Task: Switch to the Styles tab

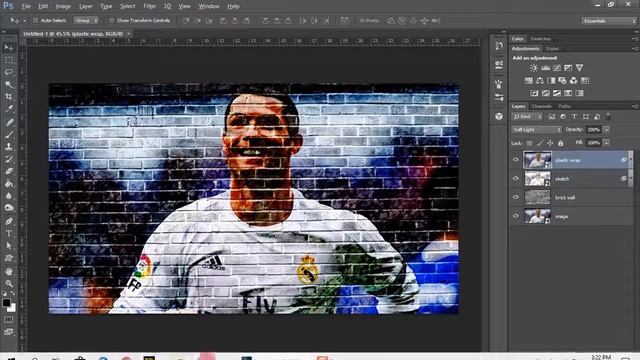Action: (552, 49)
